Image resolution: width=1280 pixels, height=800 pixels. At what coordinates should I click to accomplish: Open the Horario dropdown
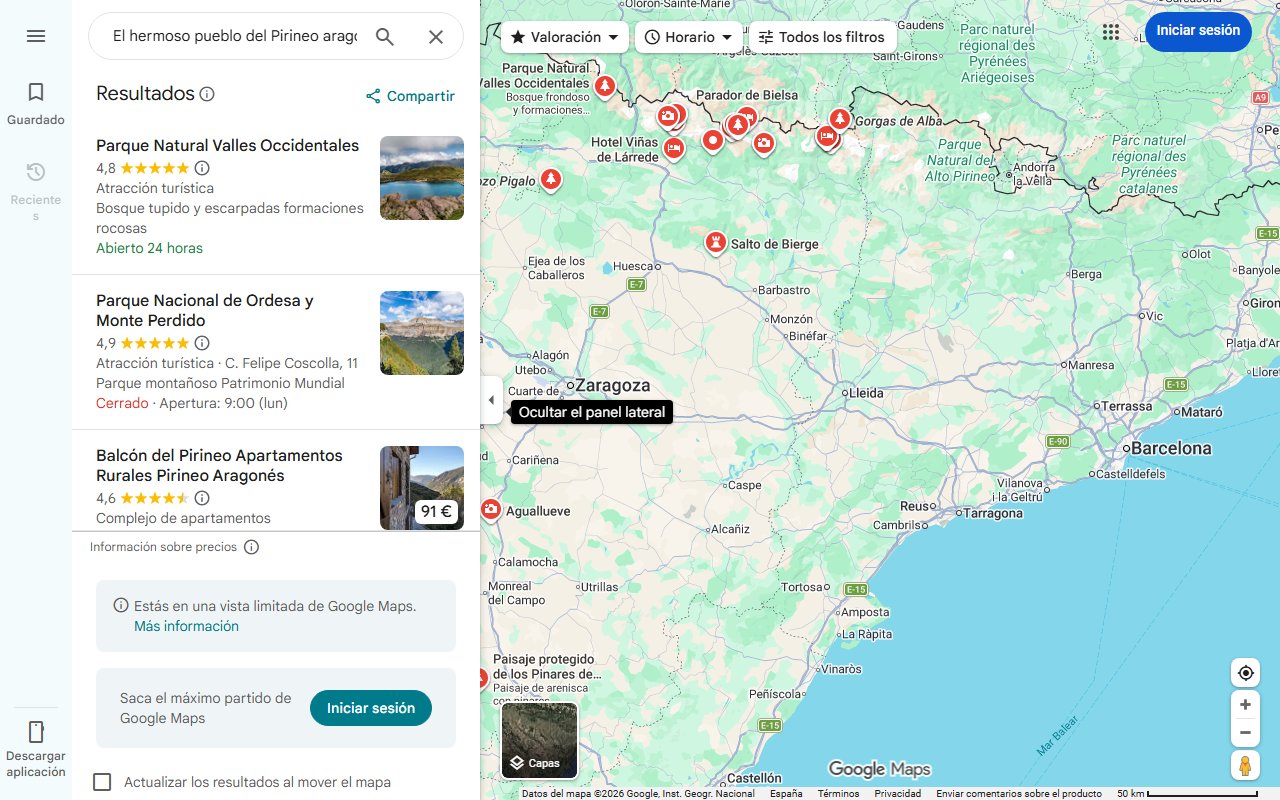pyautogui.click(x=688, y=36)
